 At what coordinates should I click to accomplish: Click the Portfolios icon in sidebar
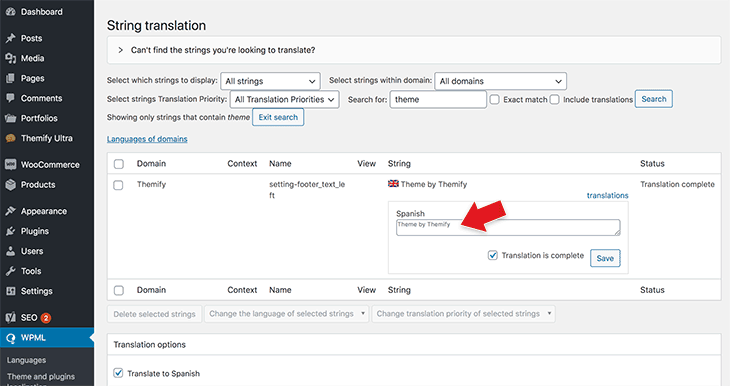(x=10, y=118)
